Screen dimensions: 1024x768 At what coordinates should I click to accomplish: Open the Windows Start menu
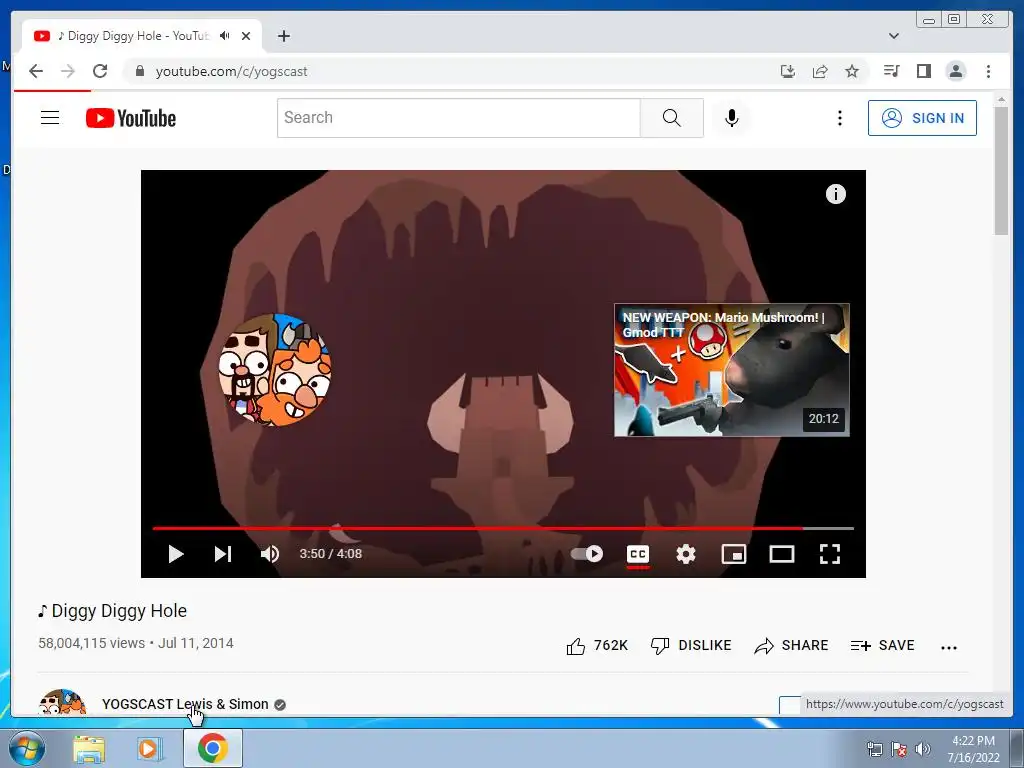(27, 748)
